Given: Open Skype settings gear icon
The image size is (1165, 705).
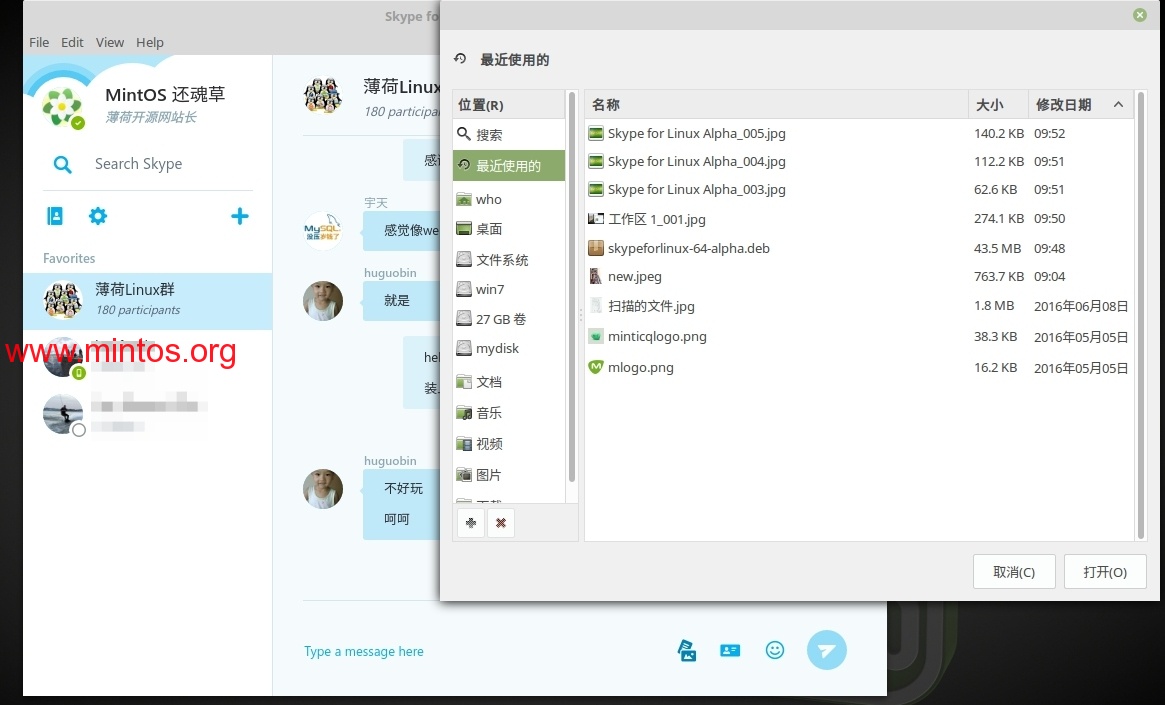Looking at the screenshot, I should pos(98,216).
